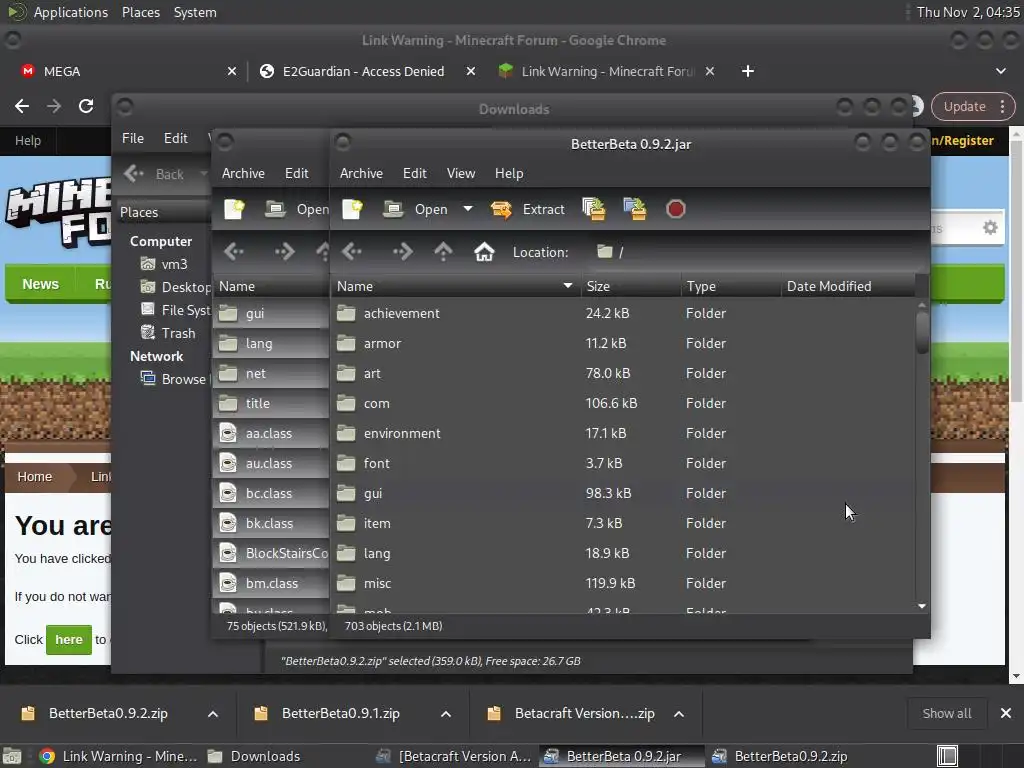1024x768 pixels.
Task: Select lang folder sized 18.9 kB
Action: coord(624,554)
